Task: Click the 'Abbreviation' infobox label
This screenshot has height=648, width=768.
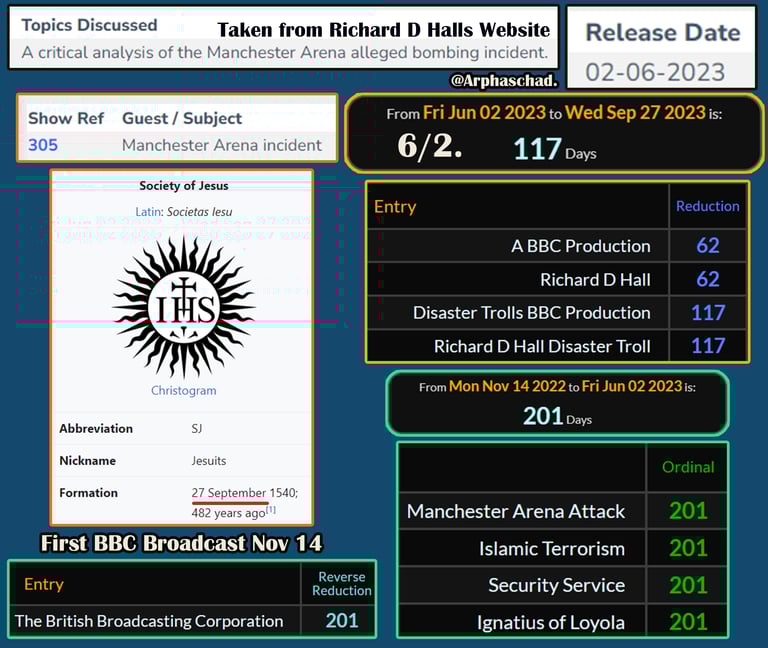Action: pyautogui.click(x=96, y=429)
